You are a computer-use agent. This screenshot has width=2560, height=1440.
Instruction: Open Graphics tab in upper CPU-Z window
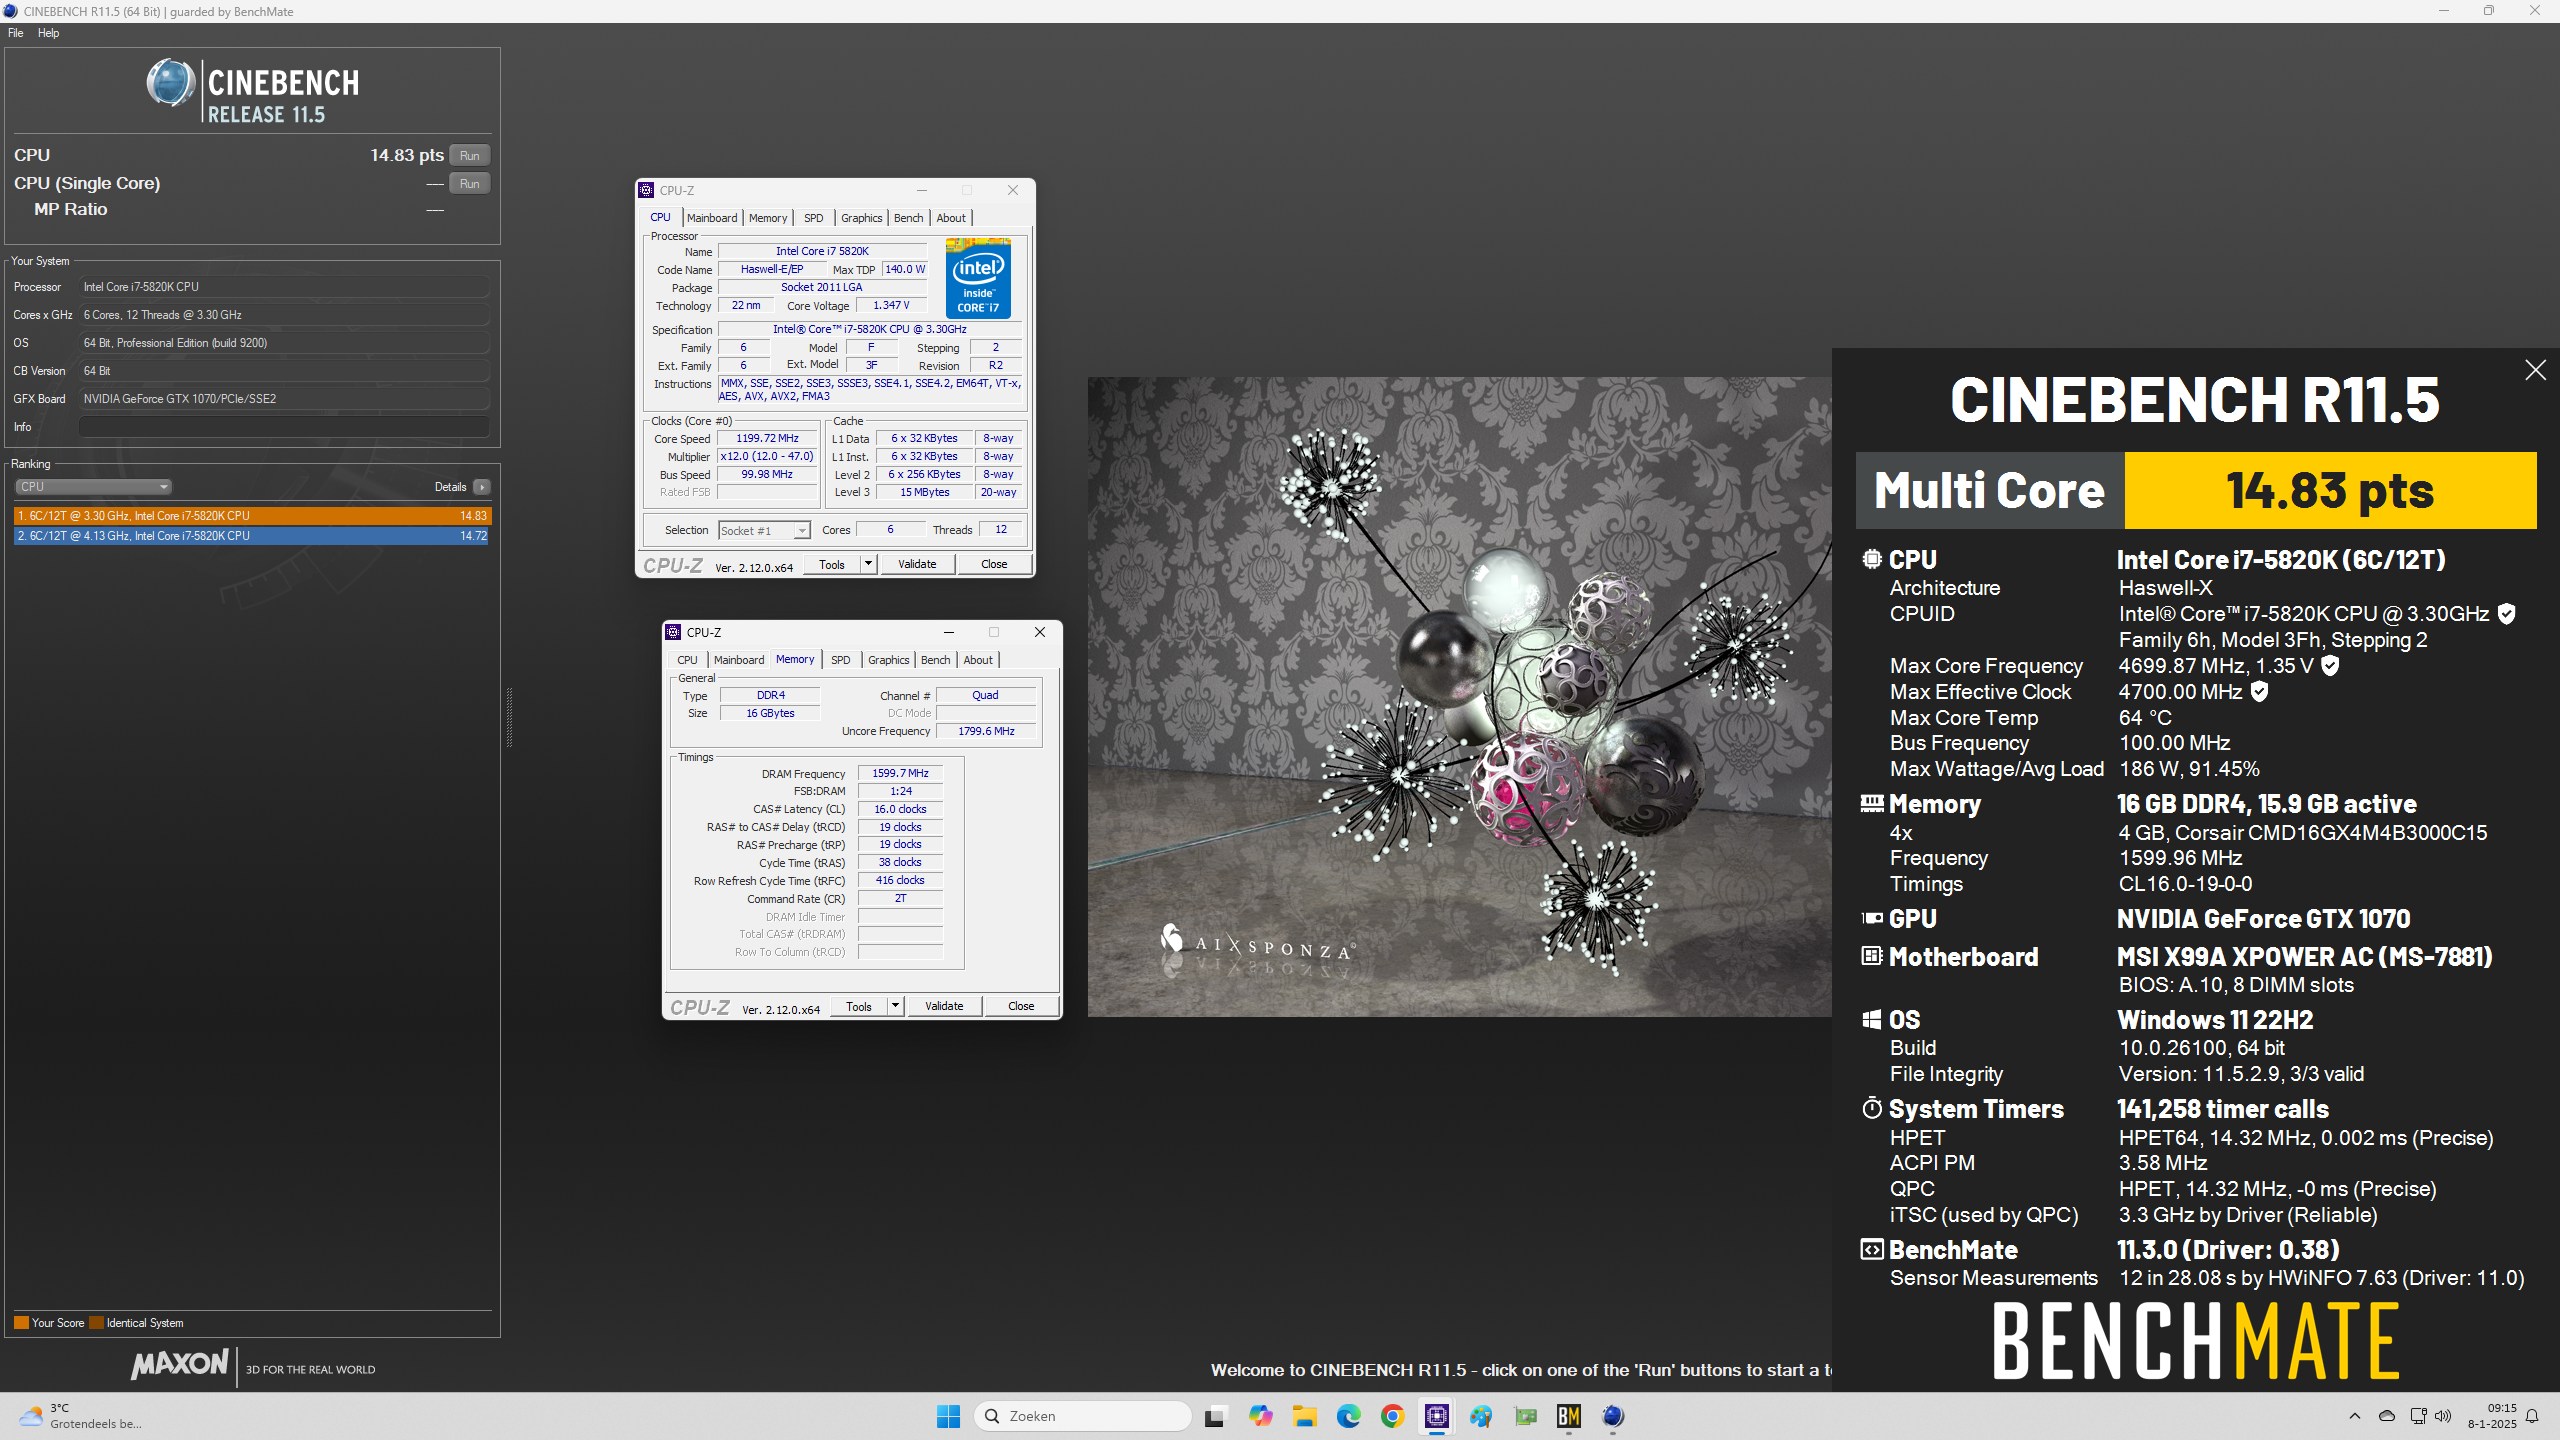862,218
